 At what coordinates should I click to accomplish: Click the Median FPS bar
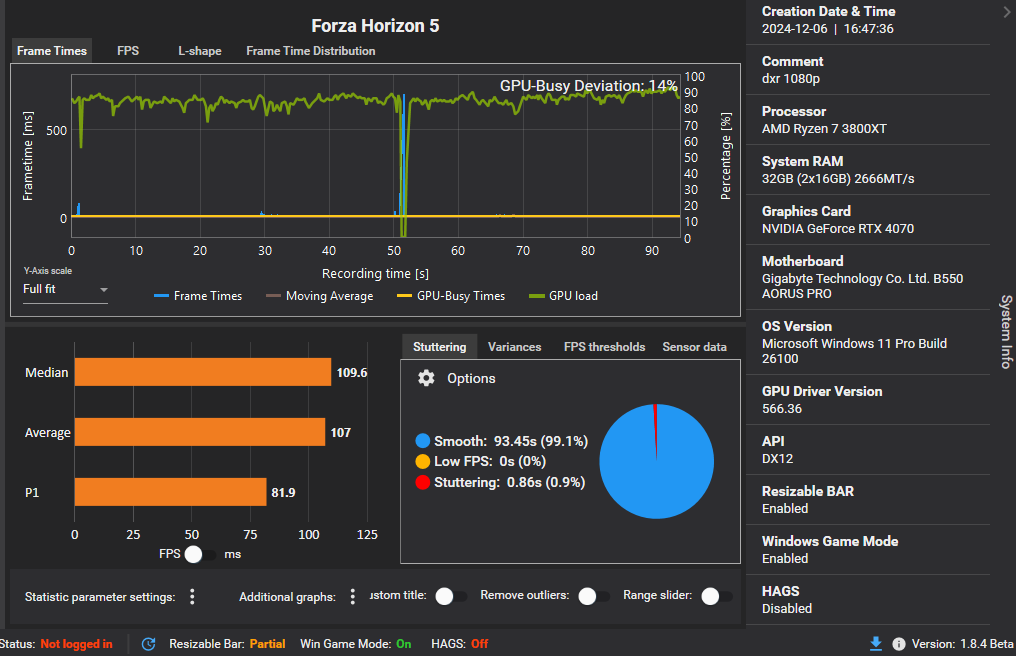[x=203, y=372]
